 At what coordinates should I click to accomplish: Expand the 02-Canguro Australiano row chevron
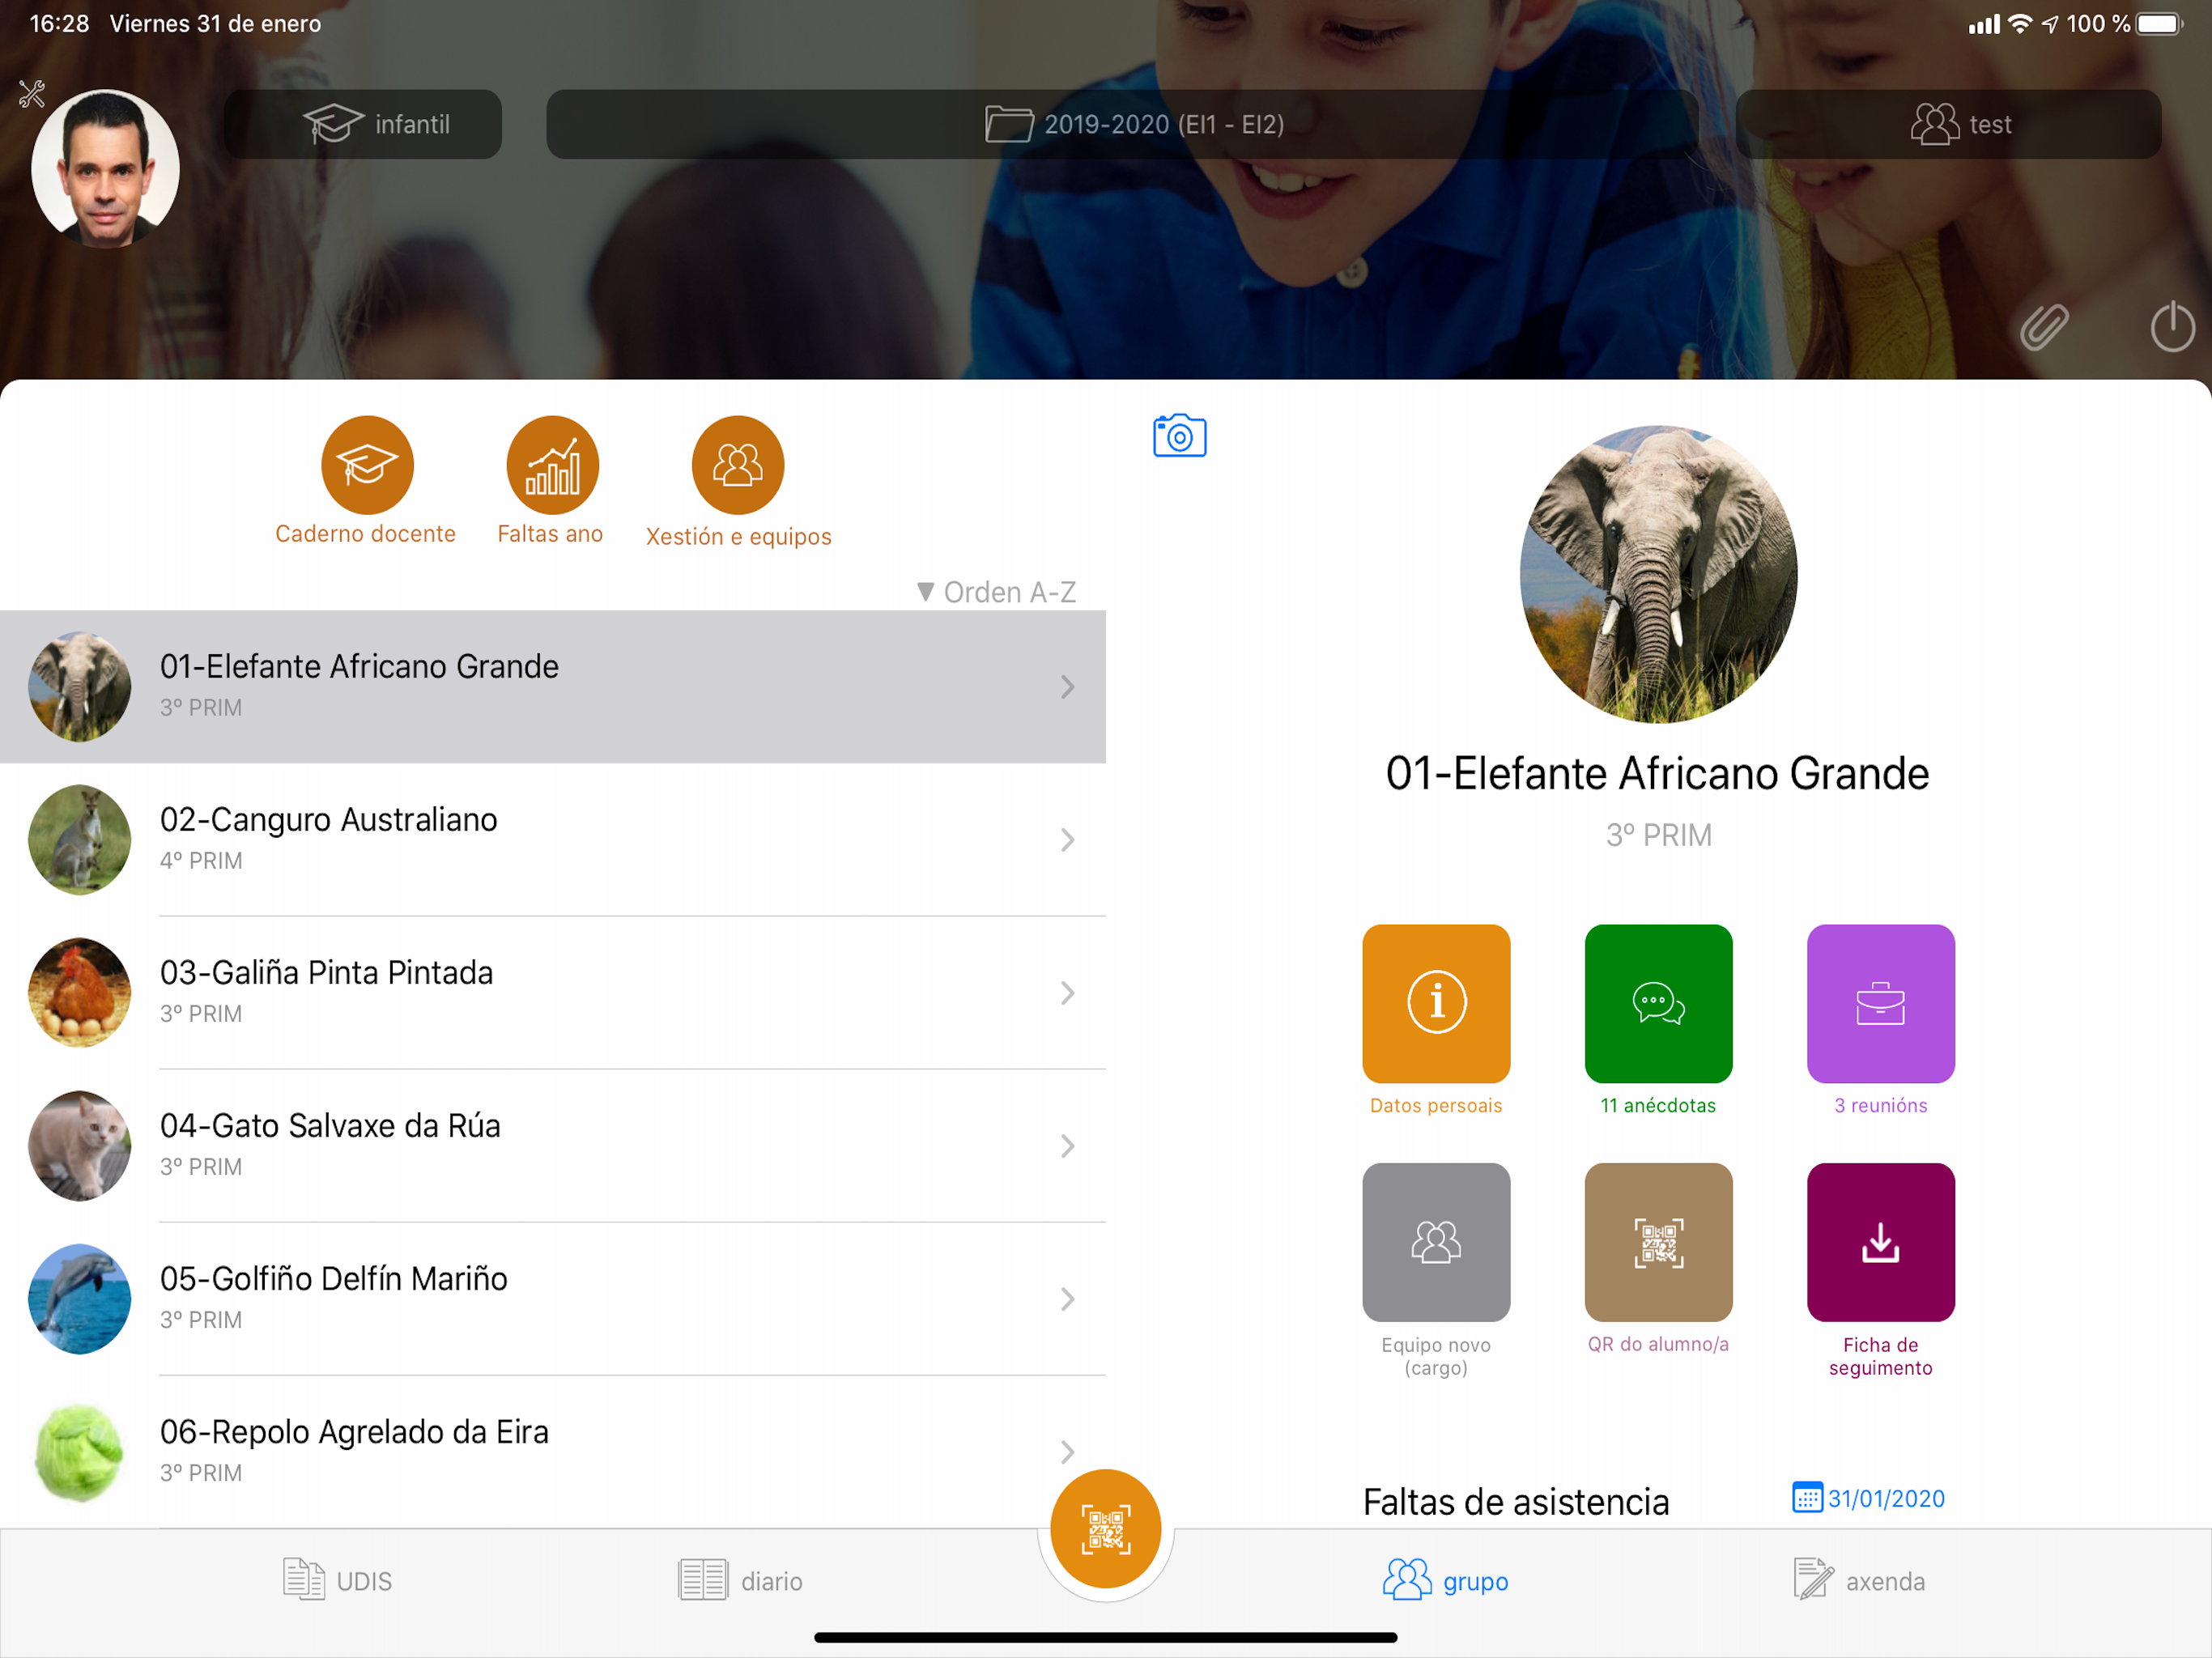1068,840
